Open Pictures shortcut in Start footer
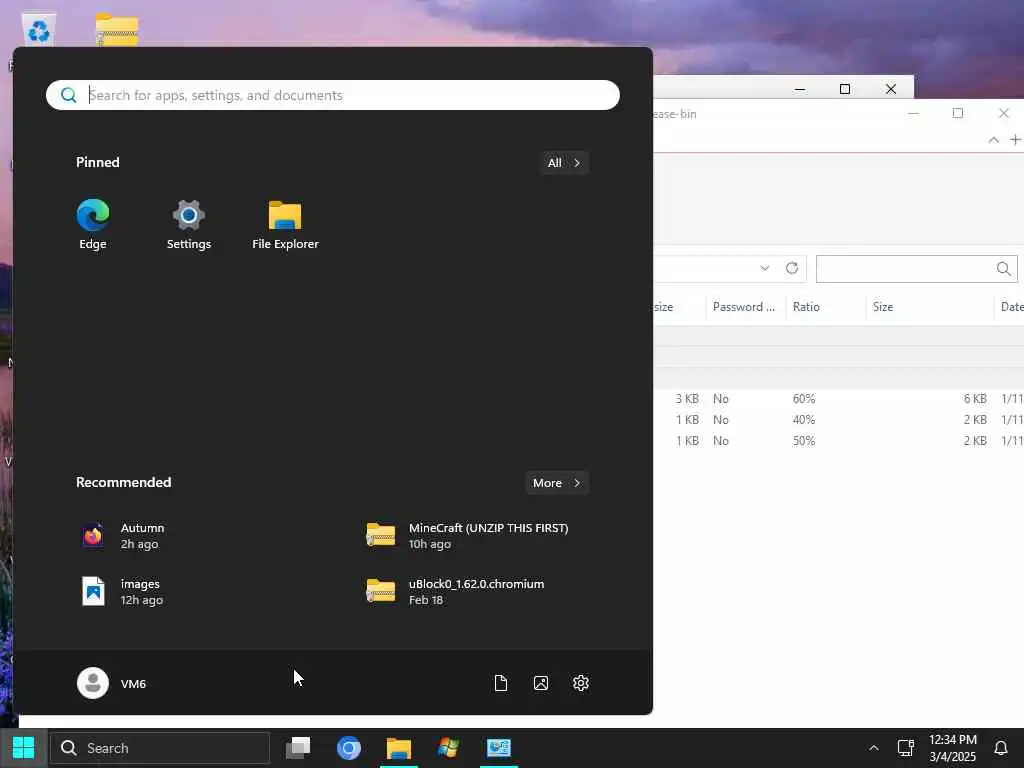The image size is (1024, 768). pos(541,683)
